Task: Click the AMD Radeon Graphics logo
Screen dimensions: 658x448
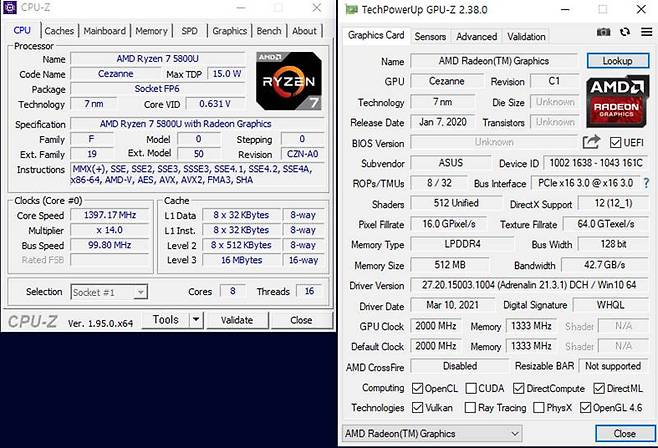Action: coord(617,101)
